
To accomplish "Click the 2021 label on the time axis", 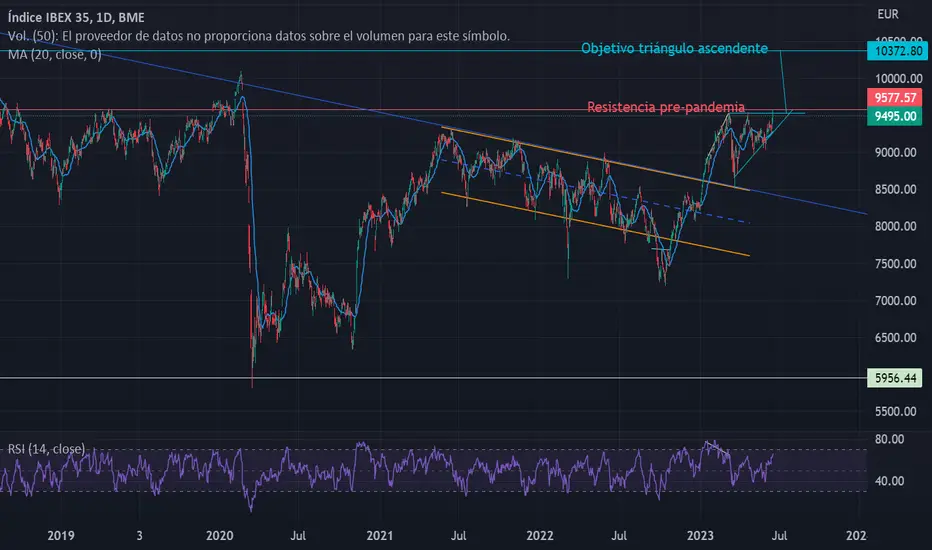I will pyautogui.click(x=379, y=536).
